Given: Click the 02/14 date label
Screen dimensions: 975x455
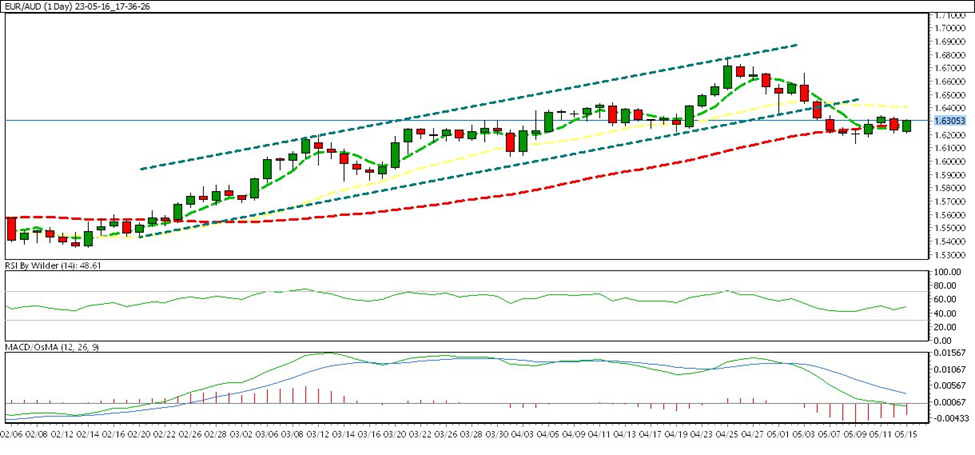Looking at the screenshot, I should [88, 434].
